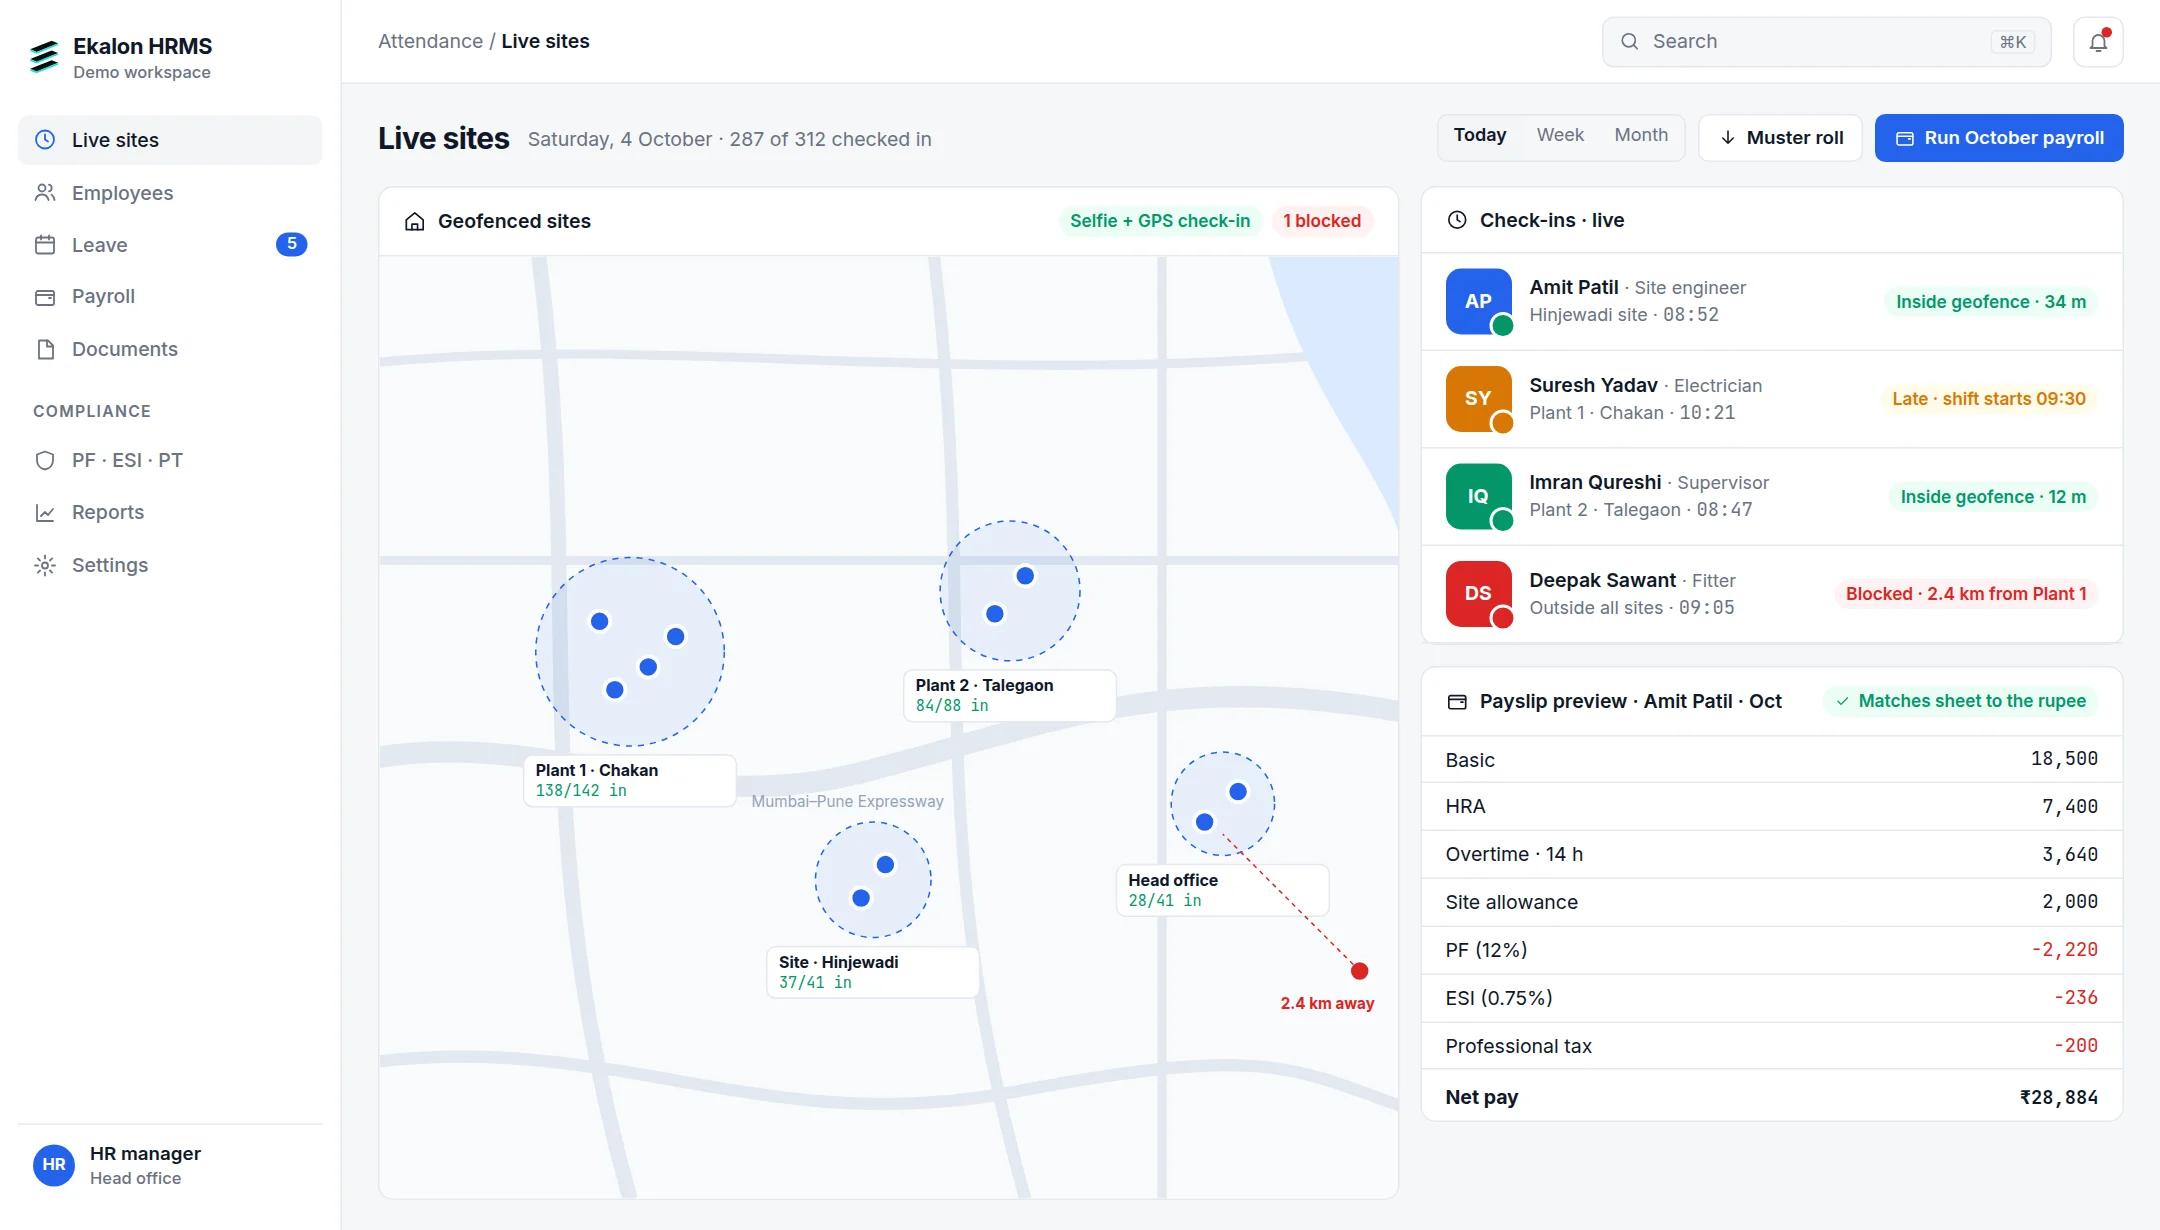Open the HR manager profile
The image size is (2160, 1230).
click(x=170, y=1165)
